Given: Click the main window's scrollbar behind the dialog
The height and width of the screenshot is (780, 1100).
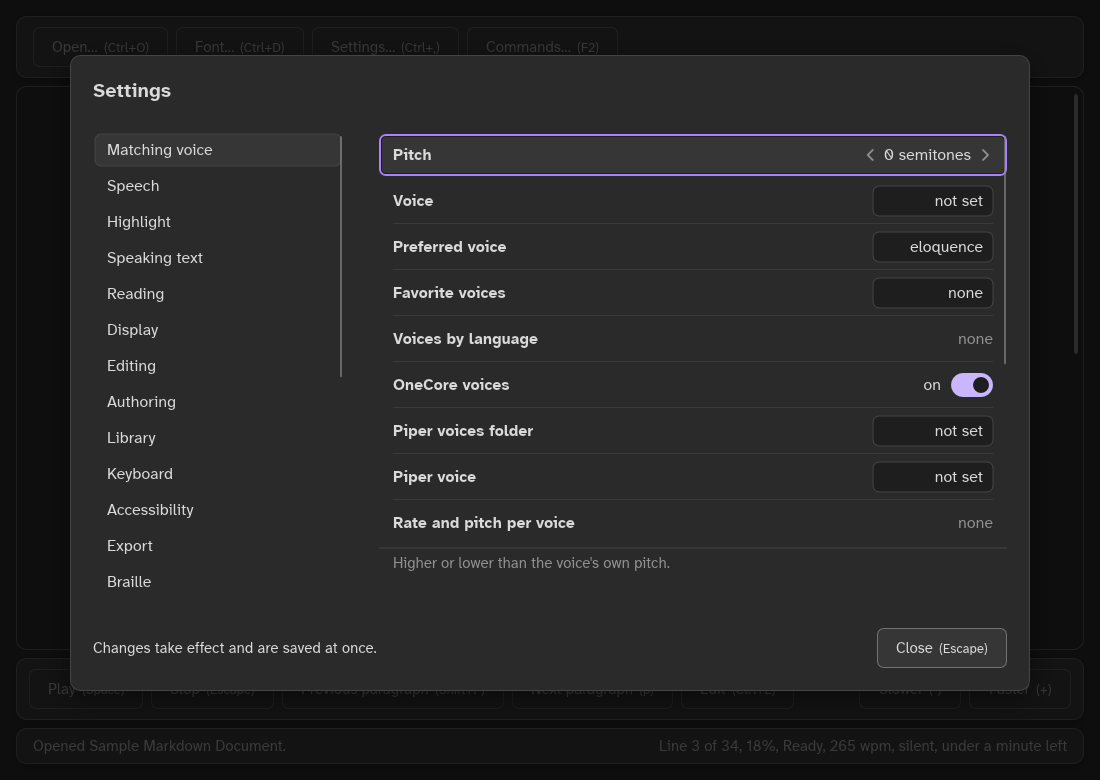Looking at the screenshot, I should 1076,224.
